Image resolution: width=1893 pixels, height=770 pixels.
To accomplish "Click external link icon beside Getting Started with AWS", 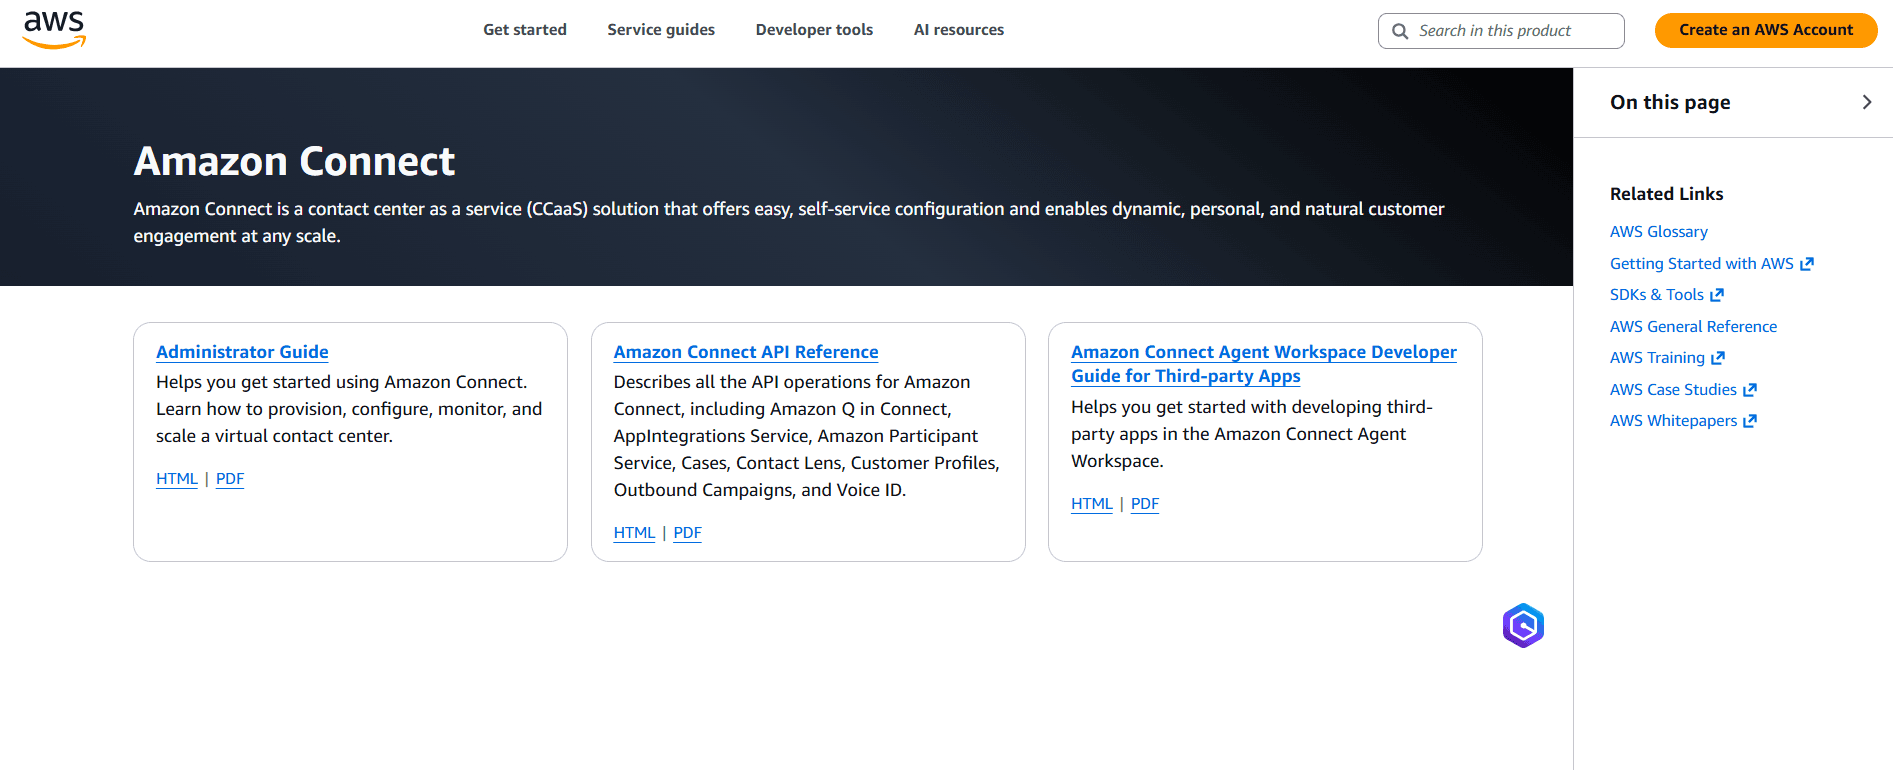I will coord(1807,264).
